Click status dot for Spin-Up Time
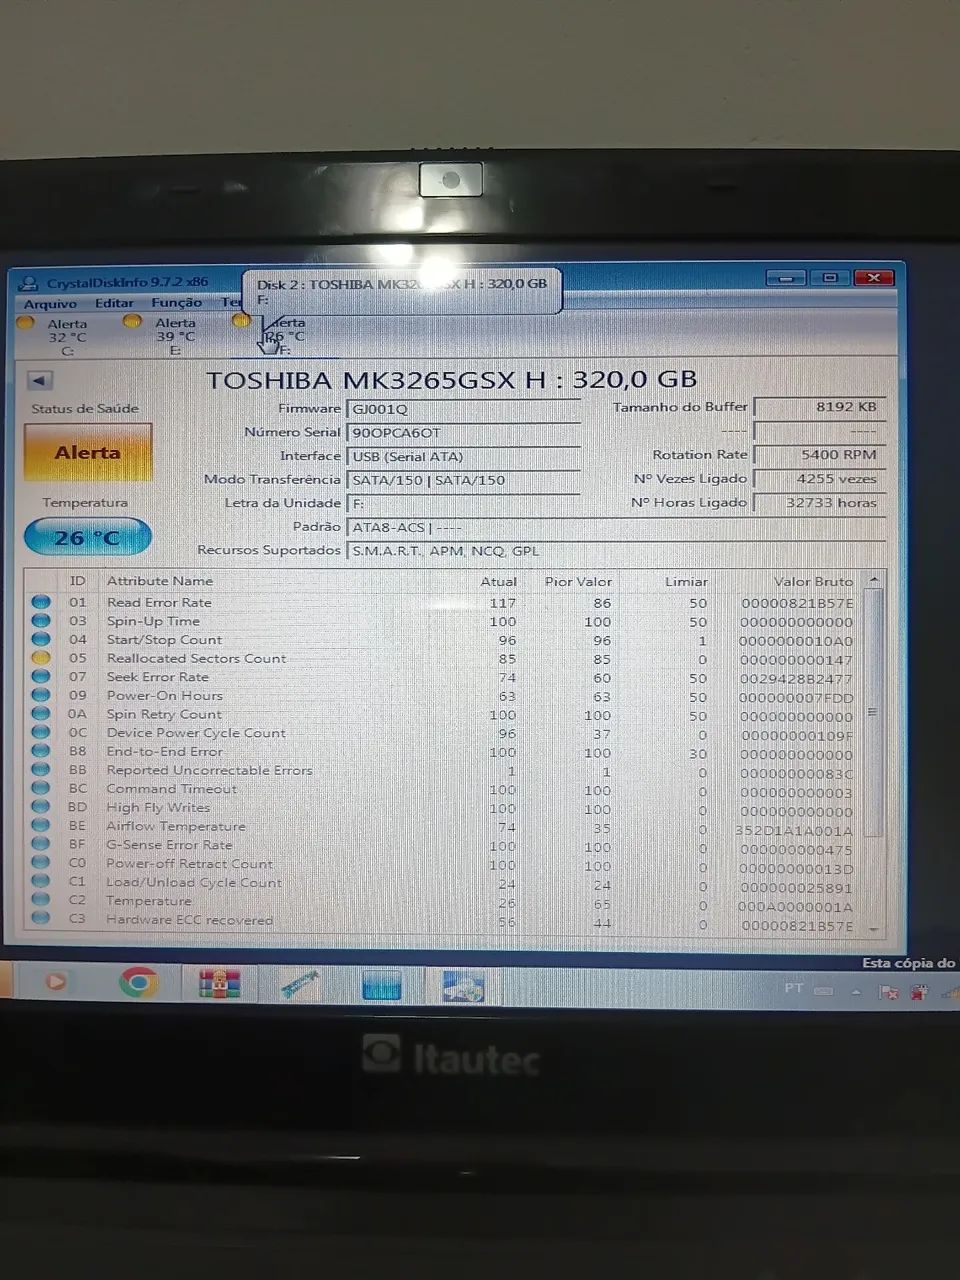This screenshot has width=960, height=1280. pos(40,621)
